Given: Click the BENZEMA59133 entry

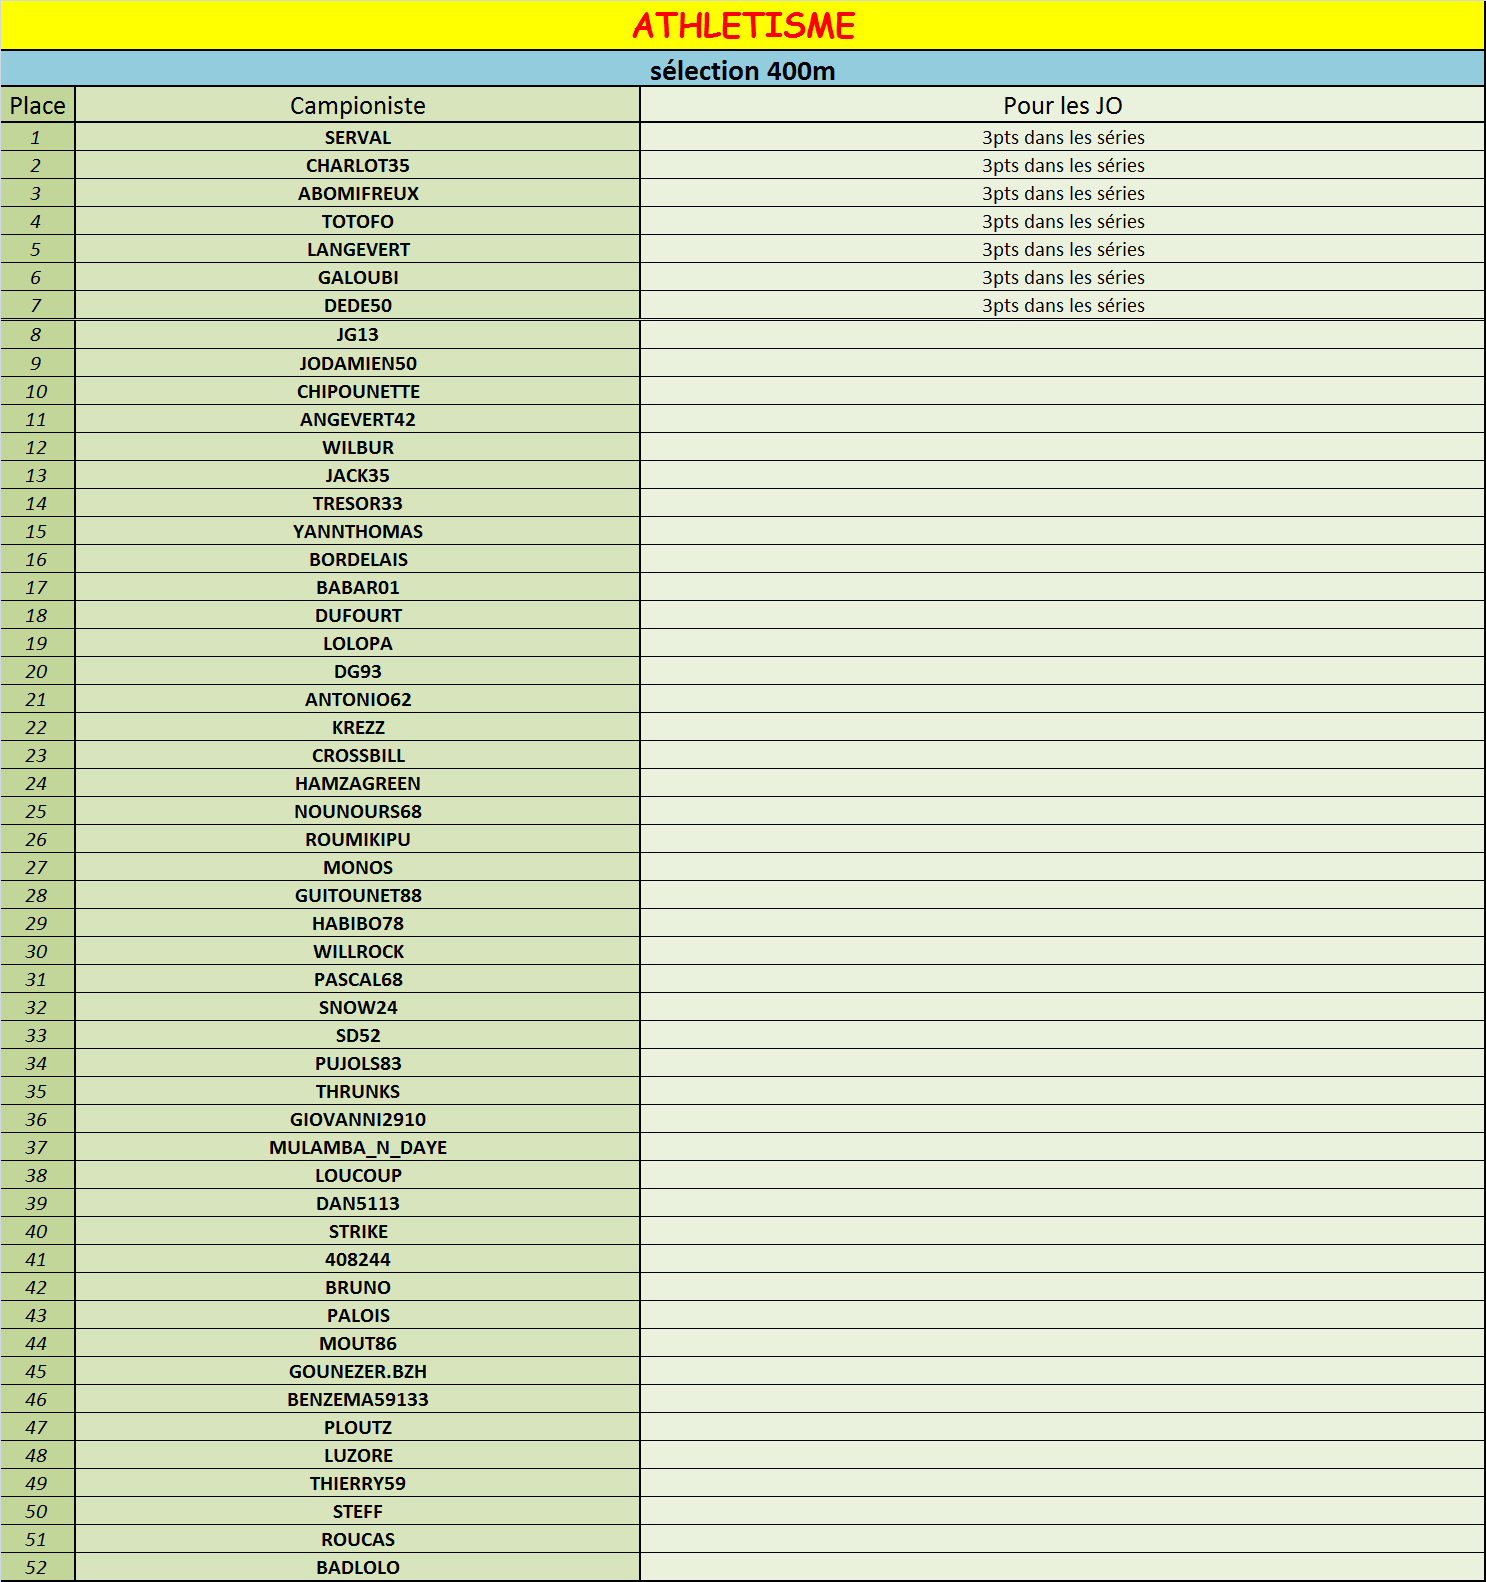Looking at the screenshot, I should (357, 1400).
